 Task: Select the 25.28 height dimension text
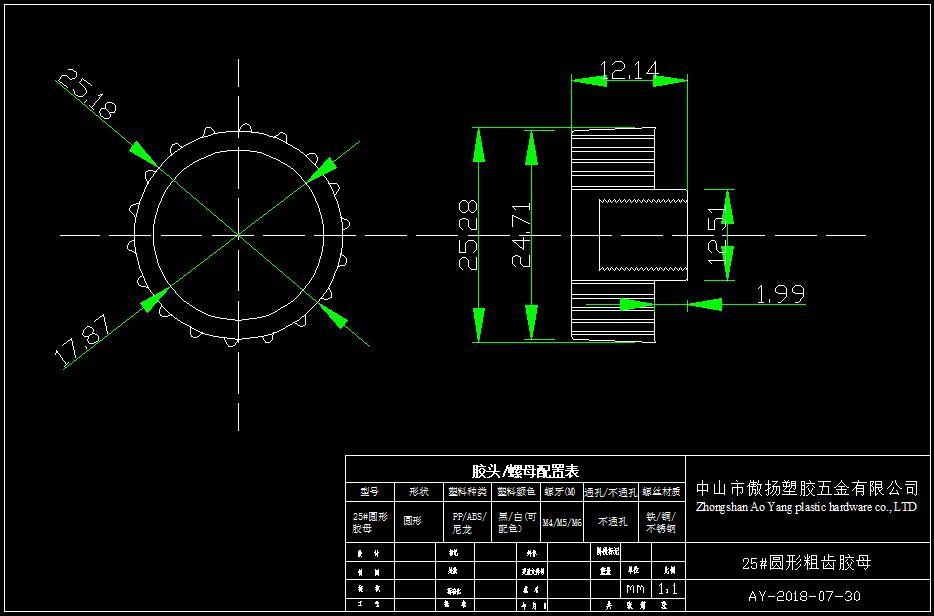coord(468,235)
